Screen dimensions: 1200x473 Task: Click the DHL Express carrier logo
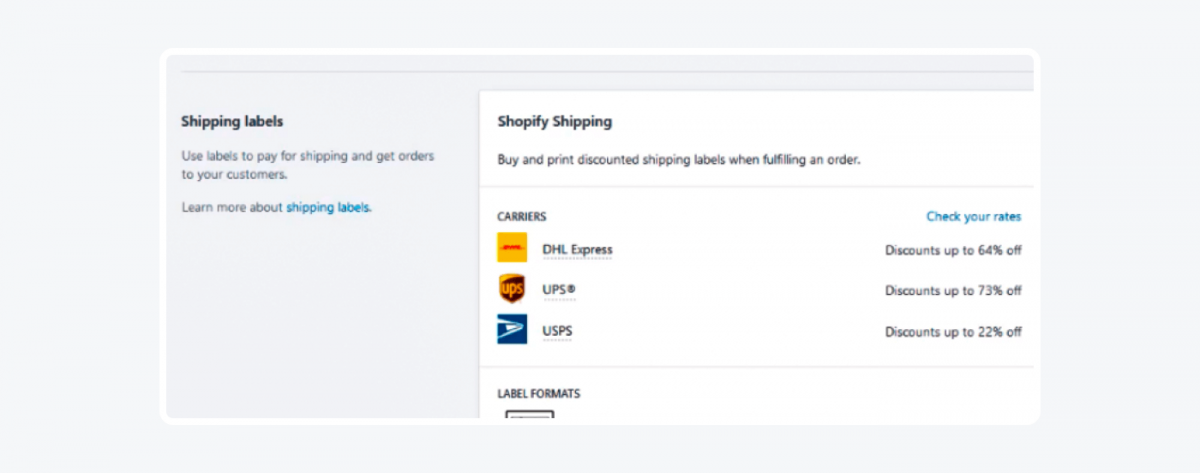[x=512, y=248]
